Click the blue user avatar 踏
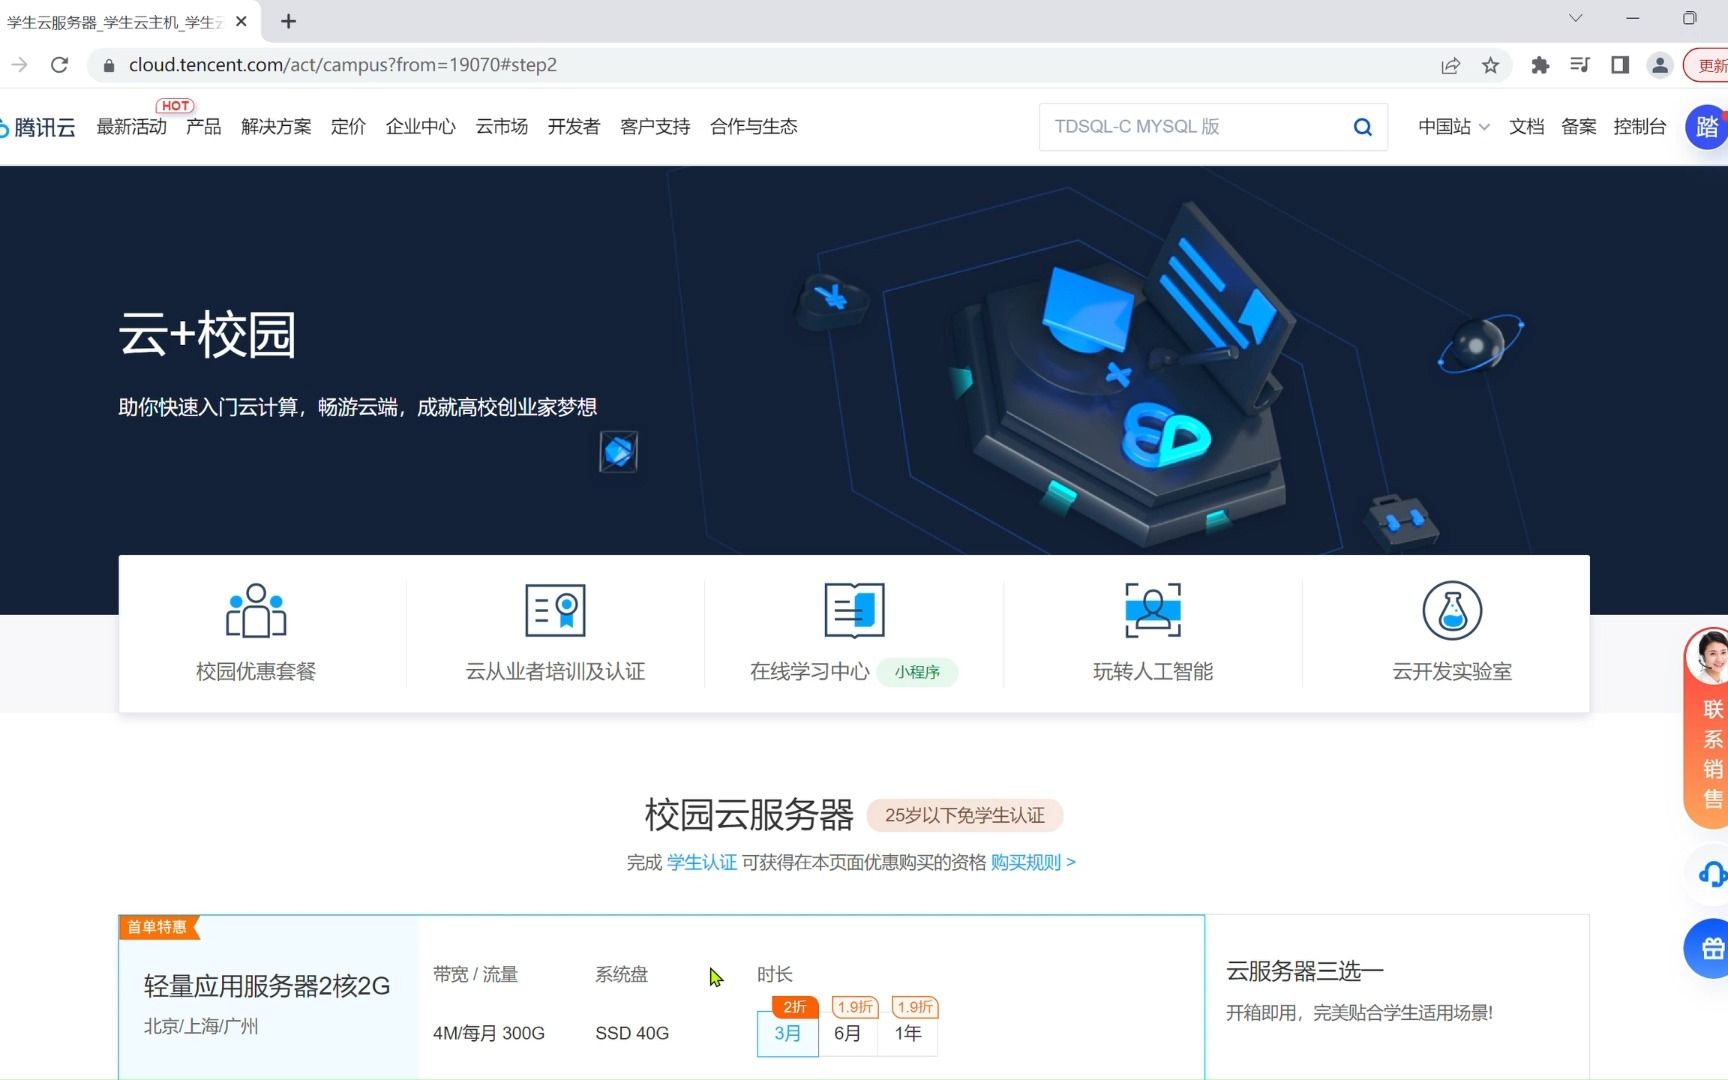This screenshot has height=1080, width=1728. click(1707, 127)
